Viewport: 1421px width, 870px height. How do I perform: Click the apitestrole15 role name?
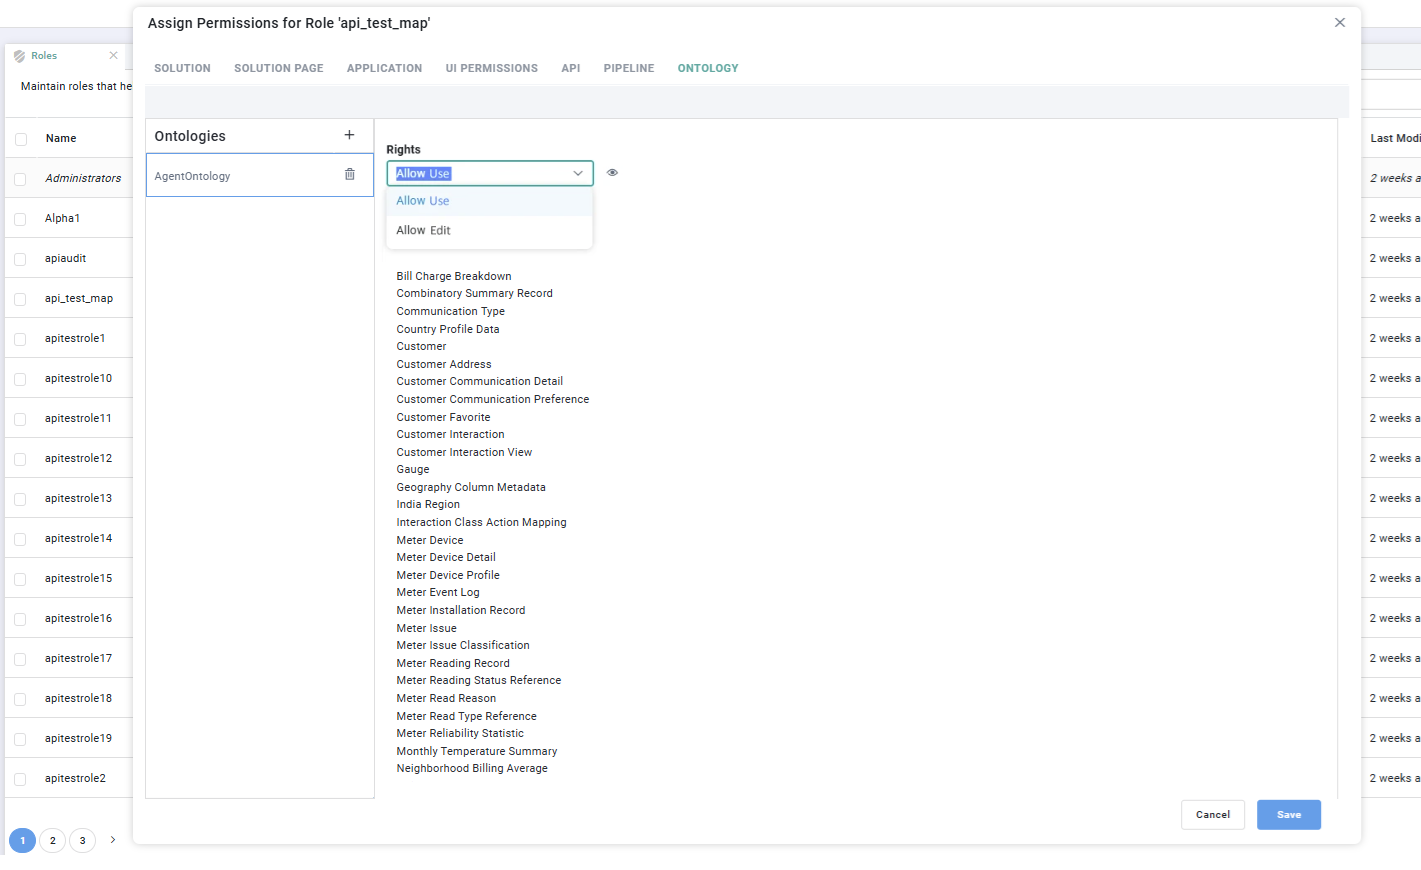78,578
